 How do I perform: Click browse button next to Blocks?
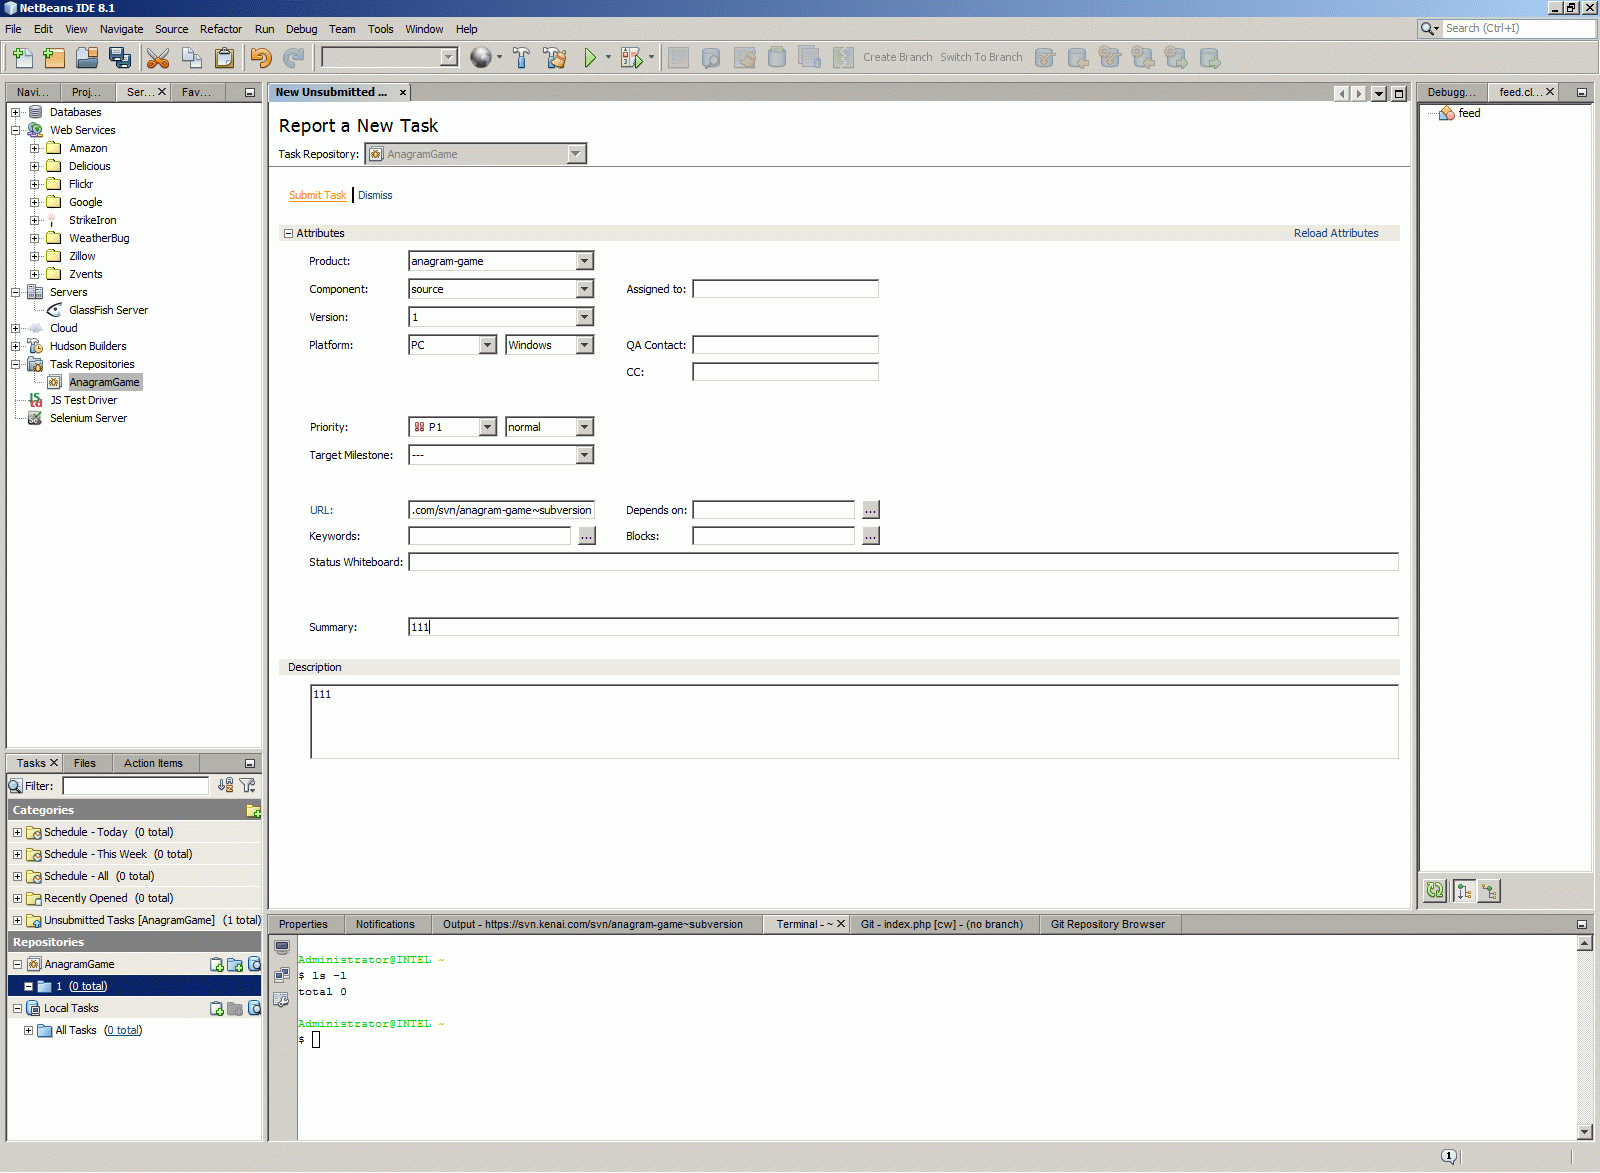click(871, 536)
